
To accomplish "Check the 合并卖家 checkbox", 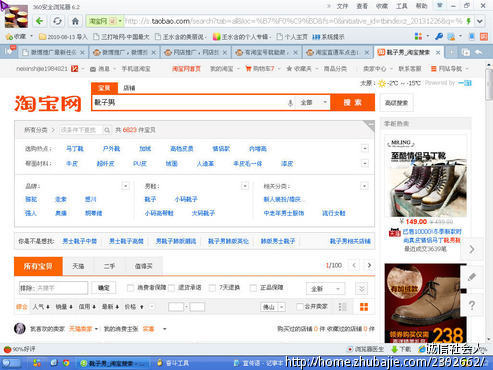I will pyautogui.click(x=300, y=306).
